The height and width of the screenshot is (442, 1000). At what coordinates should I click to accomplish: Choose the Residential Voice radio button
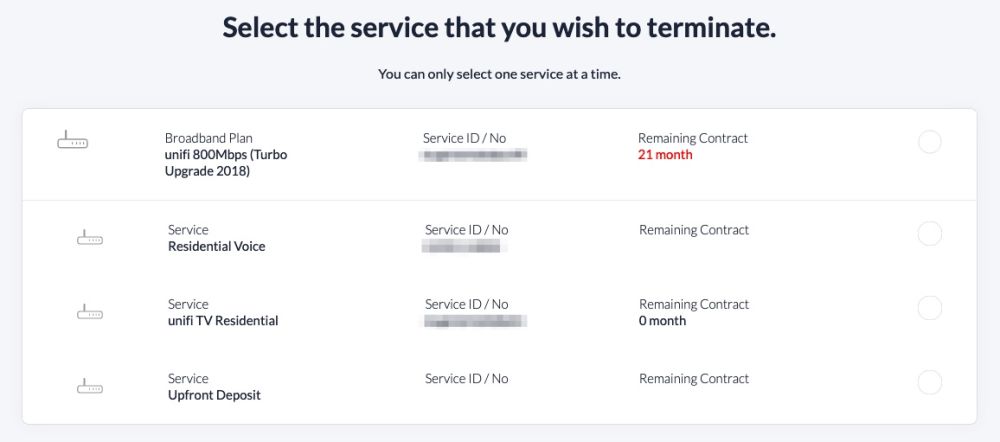pyautogui.click(x=929, y=234)
